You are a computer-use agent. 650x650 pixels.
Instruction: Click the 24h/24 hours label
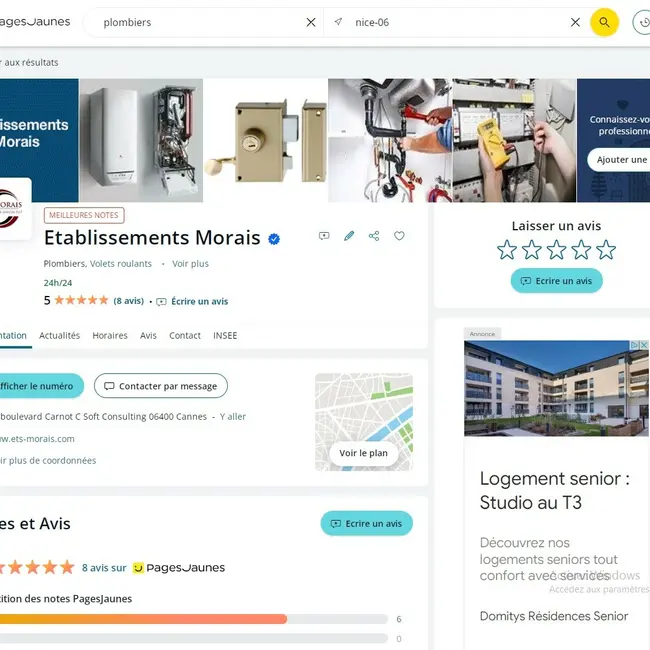coord(58,283)
